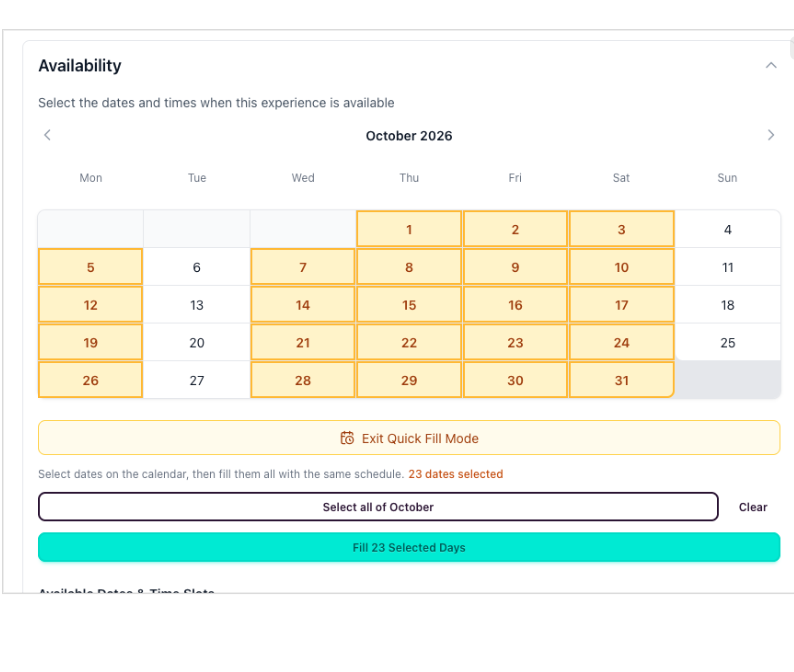The height and width of the screenshot is (672, 794).
Task: Click Fill 23 Selected Days button
Action: pos(409,547)
